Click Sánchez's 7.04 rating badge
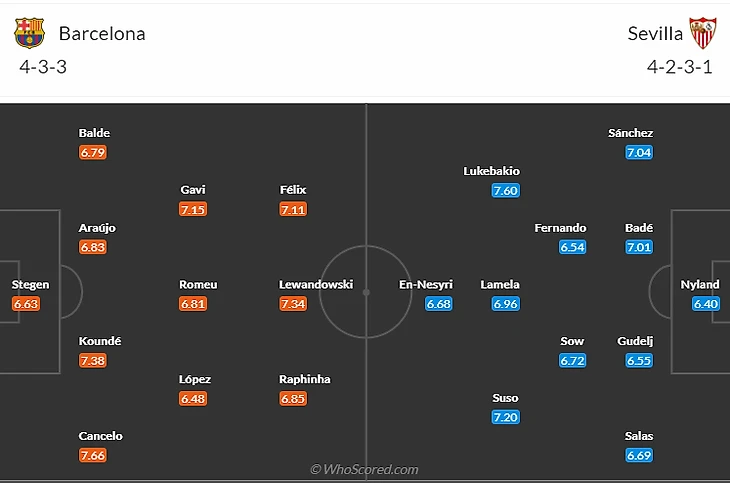730x483 pixels. coord(639,152)
